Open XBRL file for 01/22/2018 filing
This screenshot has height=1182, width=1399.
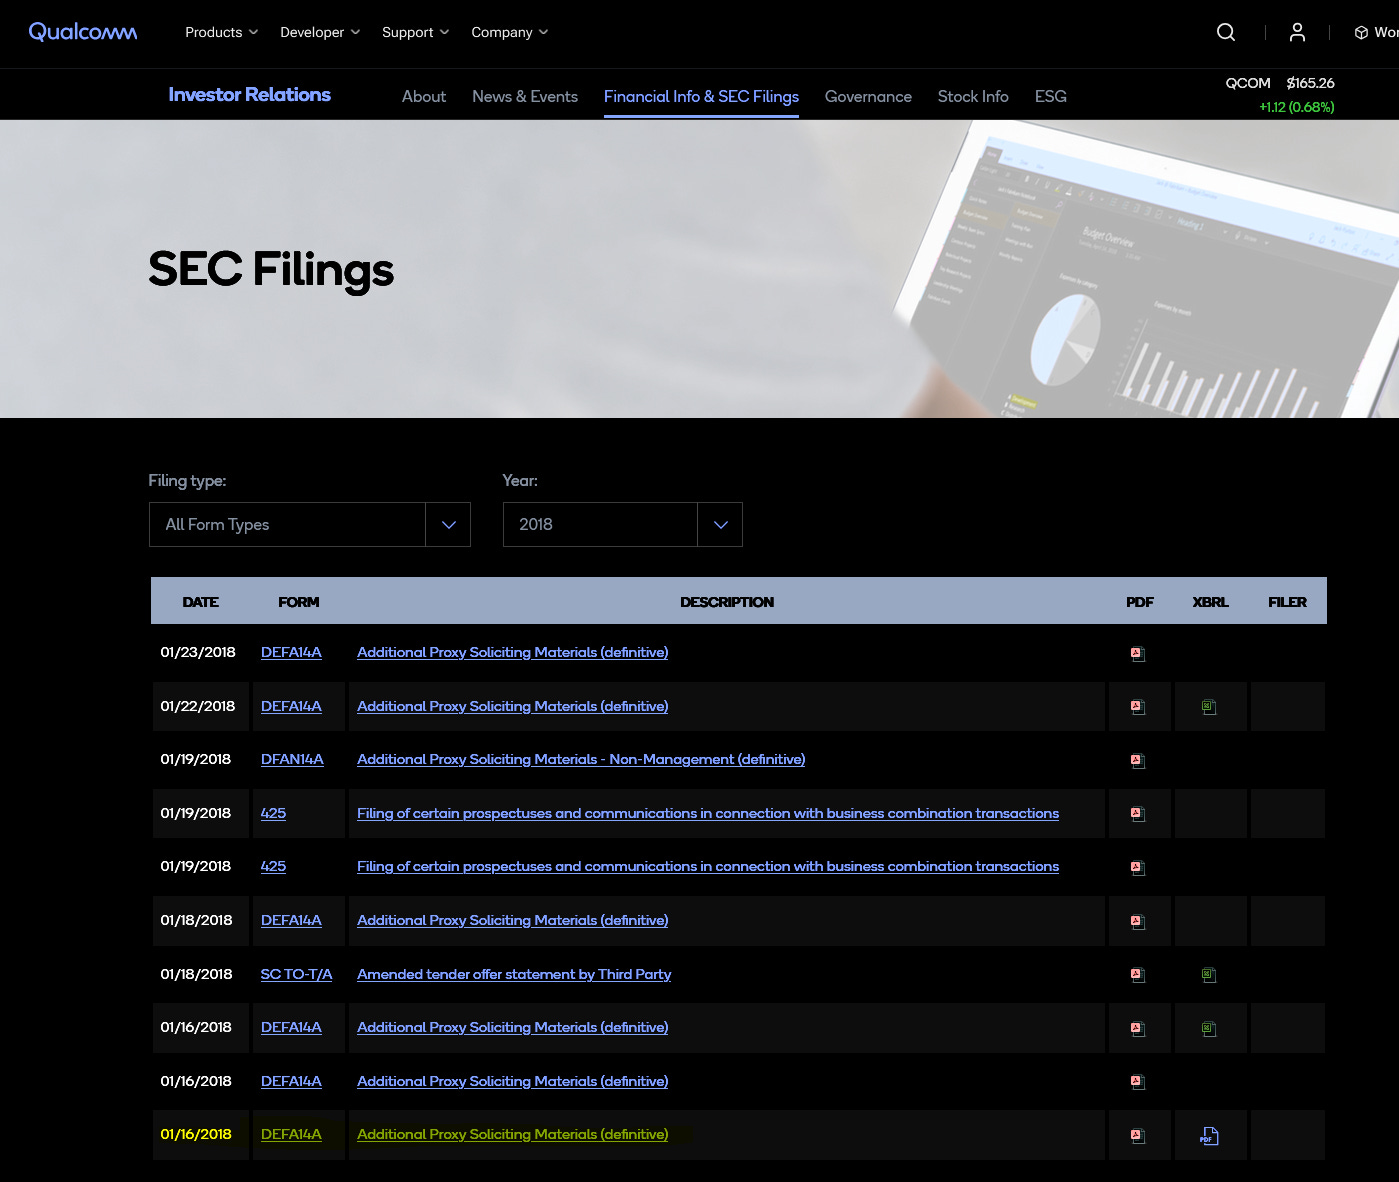1209,707
